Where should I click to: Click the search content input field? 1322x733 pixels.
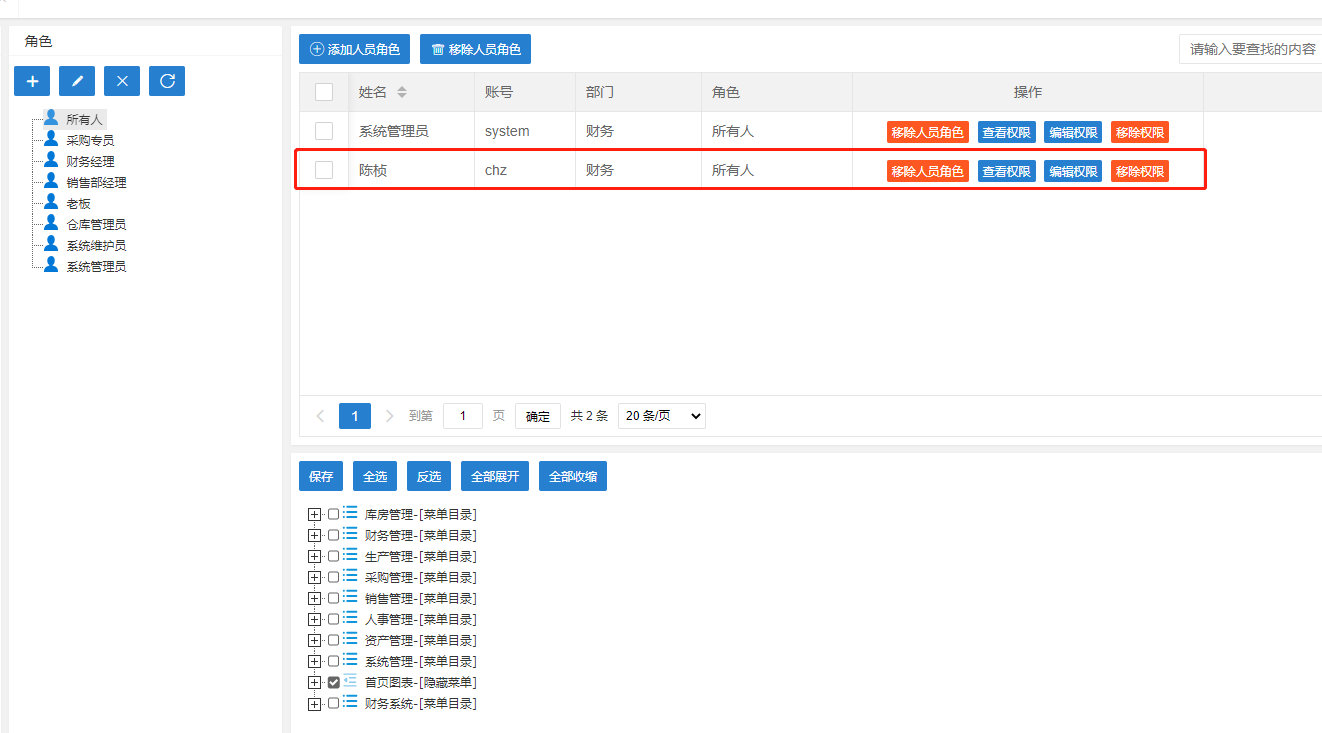tap(1252, 49)
